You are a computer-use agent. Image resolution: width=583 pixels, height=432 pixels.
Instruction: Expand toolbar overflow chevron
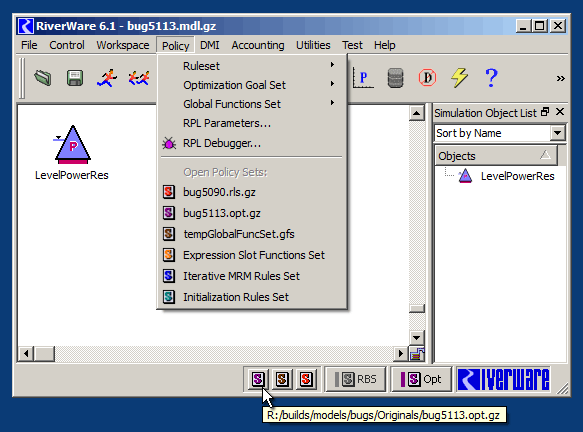click(560, 78)
